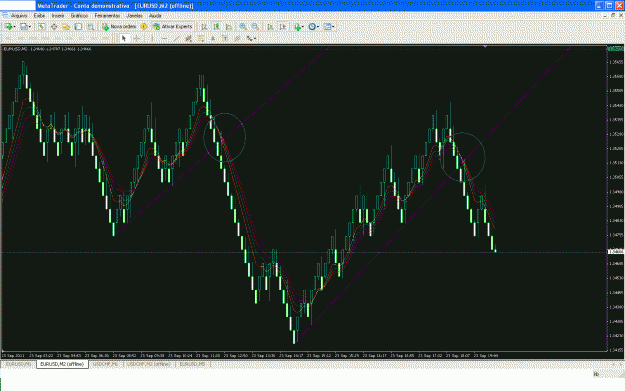Screen dimensions: 625x391
Task: Click the Nova ordem button
Action: point(119,27)
